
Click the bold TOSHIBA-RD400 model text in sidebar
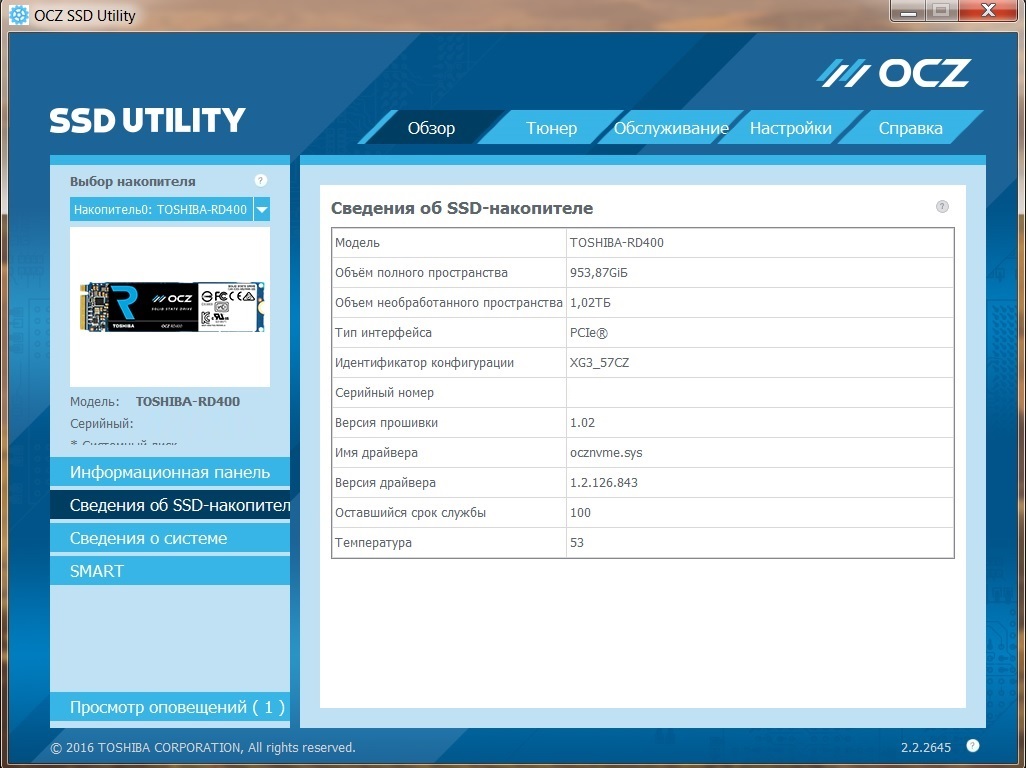click(x=188, y=401)
